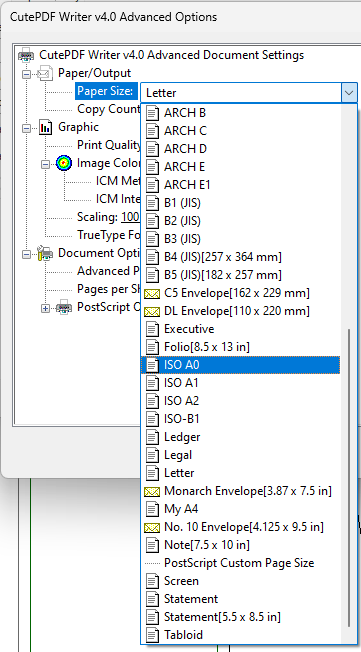The height and width of the screenshot is (652, 361).
Task: Choose My A4 paper size
Action: coord(240,509)
